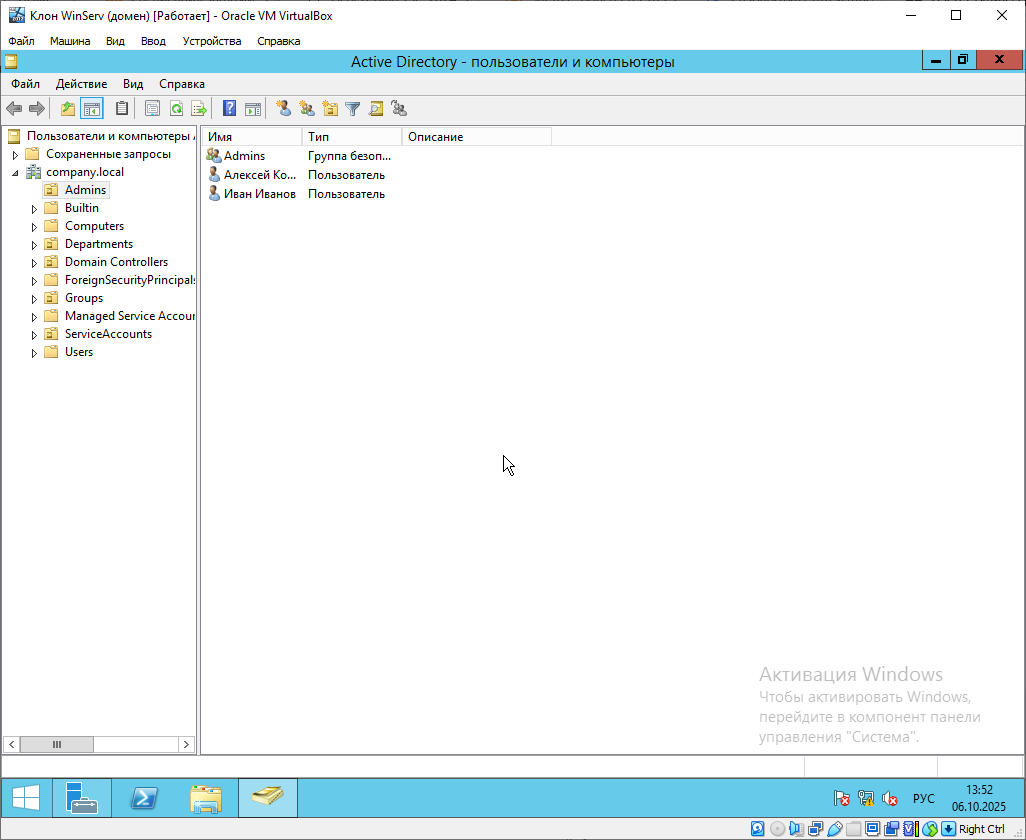Click the VirtualBox network status icon
The width and height of the screenshot is (1026, 840).
tap(815, 829)
